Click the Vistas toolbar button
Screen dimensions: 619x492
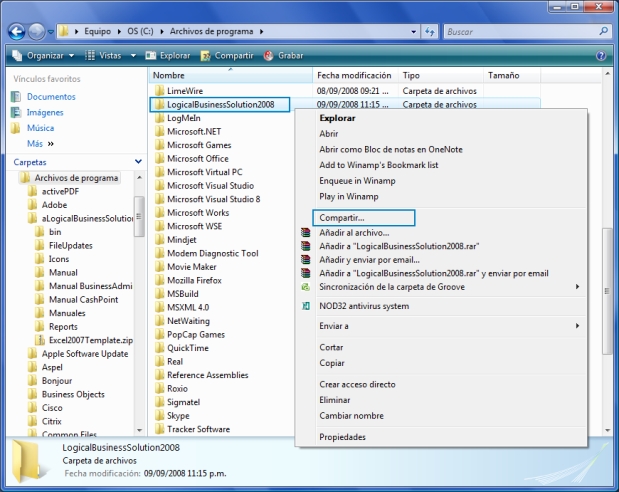(x=103, y=56)
